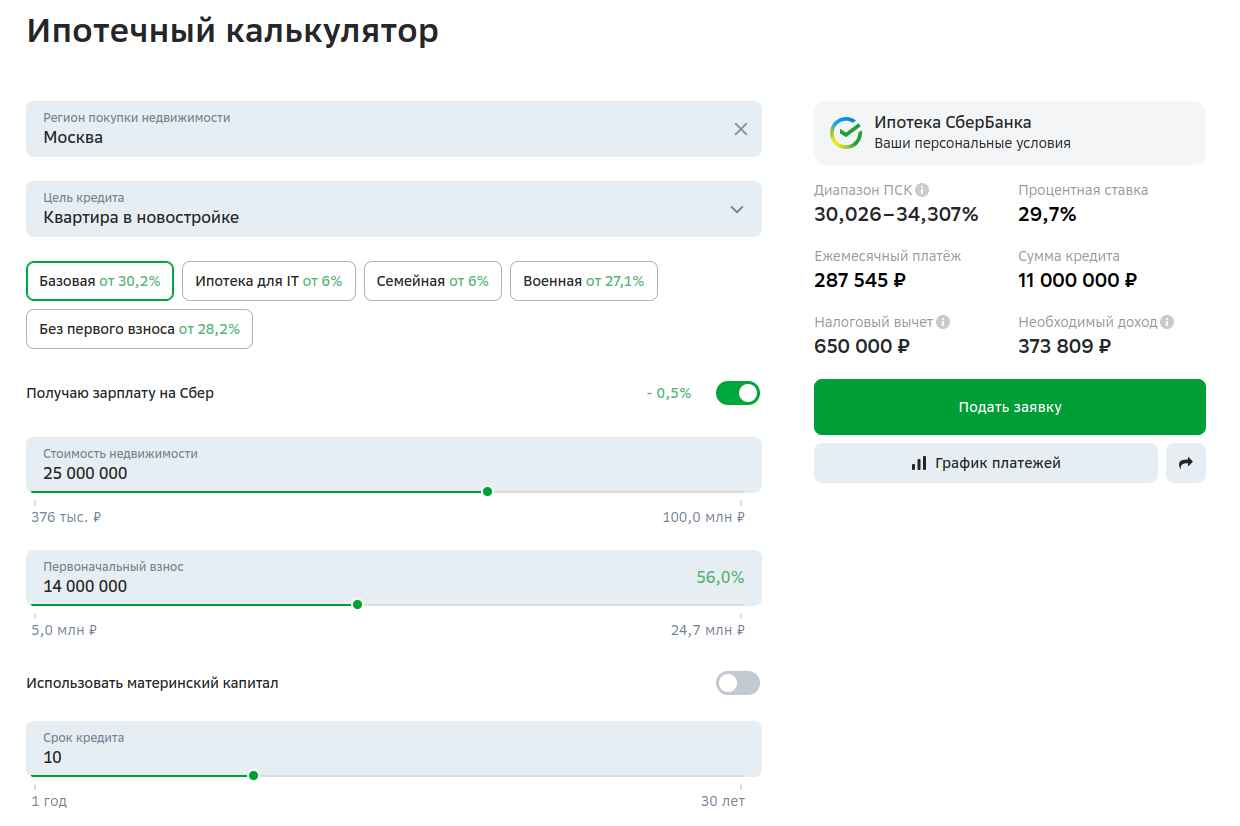
Task: Clear the region field with the X icon
Action: click(741, 129)
